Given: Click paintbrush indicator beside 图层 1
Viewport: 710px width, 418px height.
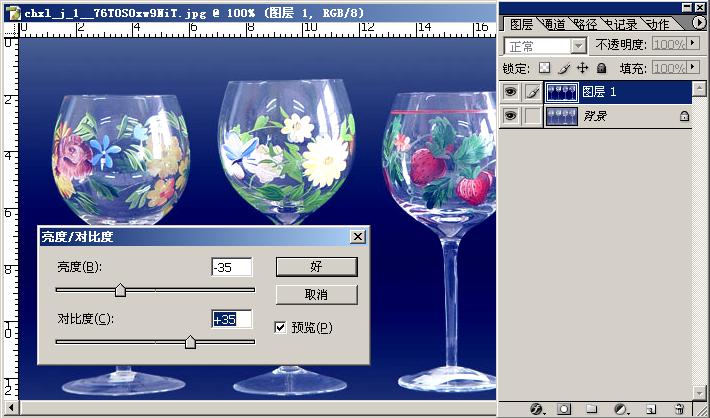Looking at the screenshot, I should [533, 92].
